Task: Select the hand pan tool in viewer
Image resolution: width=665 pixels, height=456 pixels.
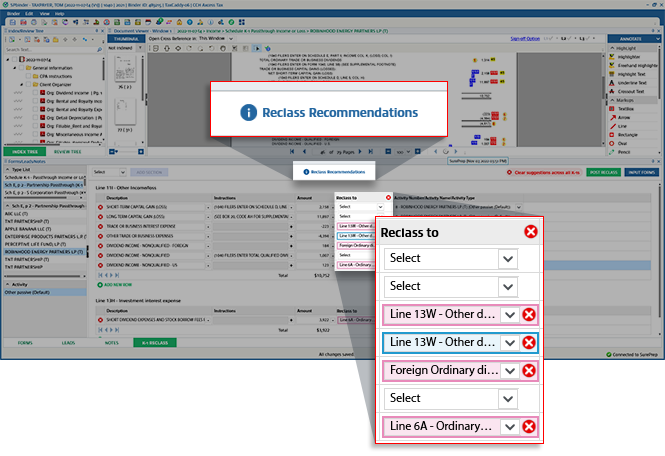Action: pyautogui.click(x=223, y=48)
